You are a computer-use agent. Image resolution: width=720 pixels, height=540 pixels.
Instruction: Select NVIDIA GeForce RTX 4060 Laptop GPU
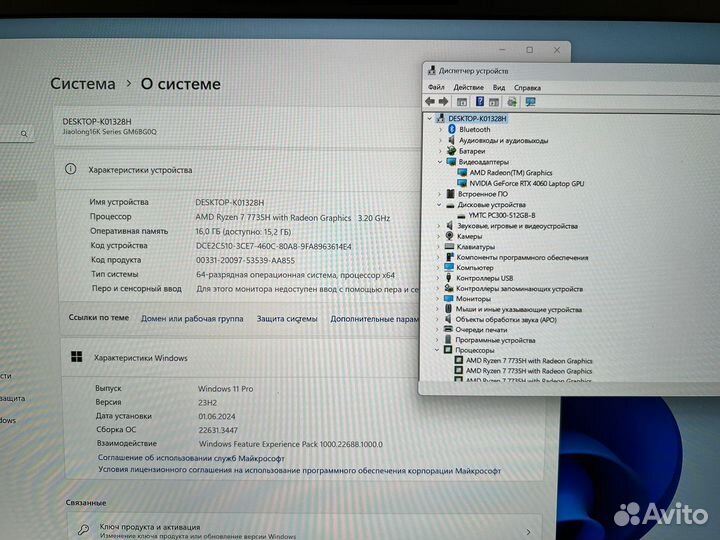[x=526, y=183]
